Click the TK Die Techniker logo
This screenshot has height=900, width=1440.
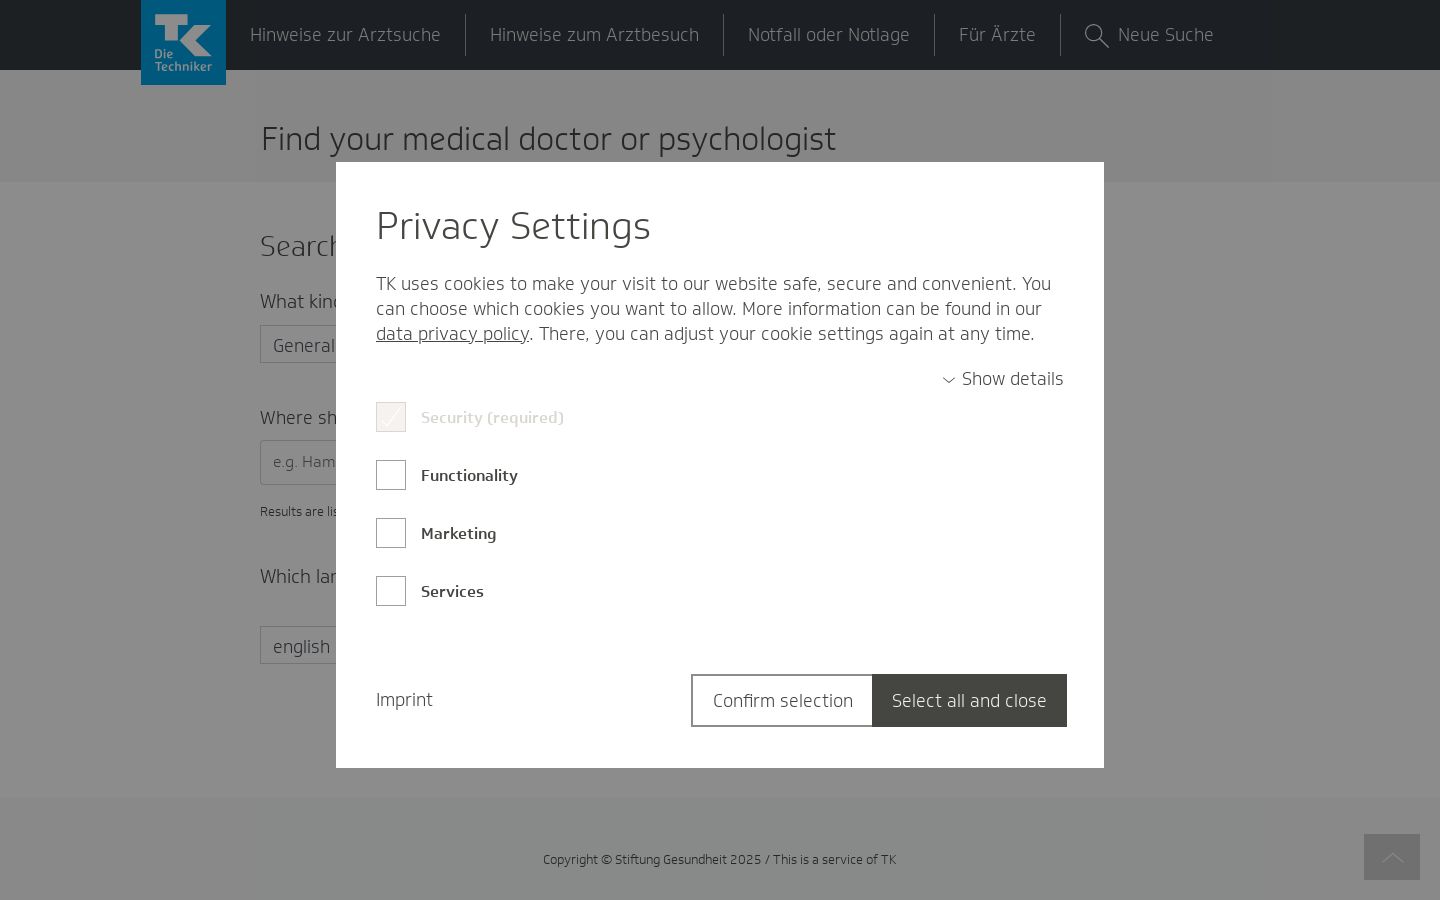pyautogui.click(x=183, y=42)
